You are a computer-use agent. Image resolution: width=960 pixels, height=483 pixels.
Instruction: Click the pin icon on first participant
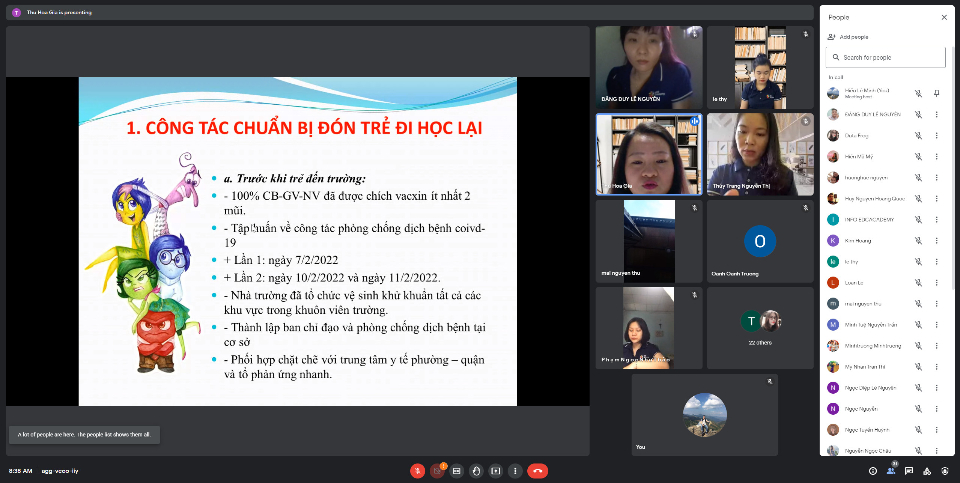pos(937,93)
